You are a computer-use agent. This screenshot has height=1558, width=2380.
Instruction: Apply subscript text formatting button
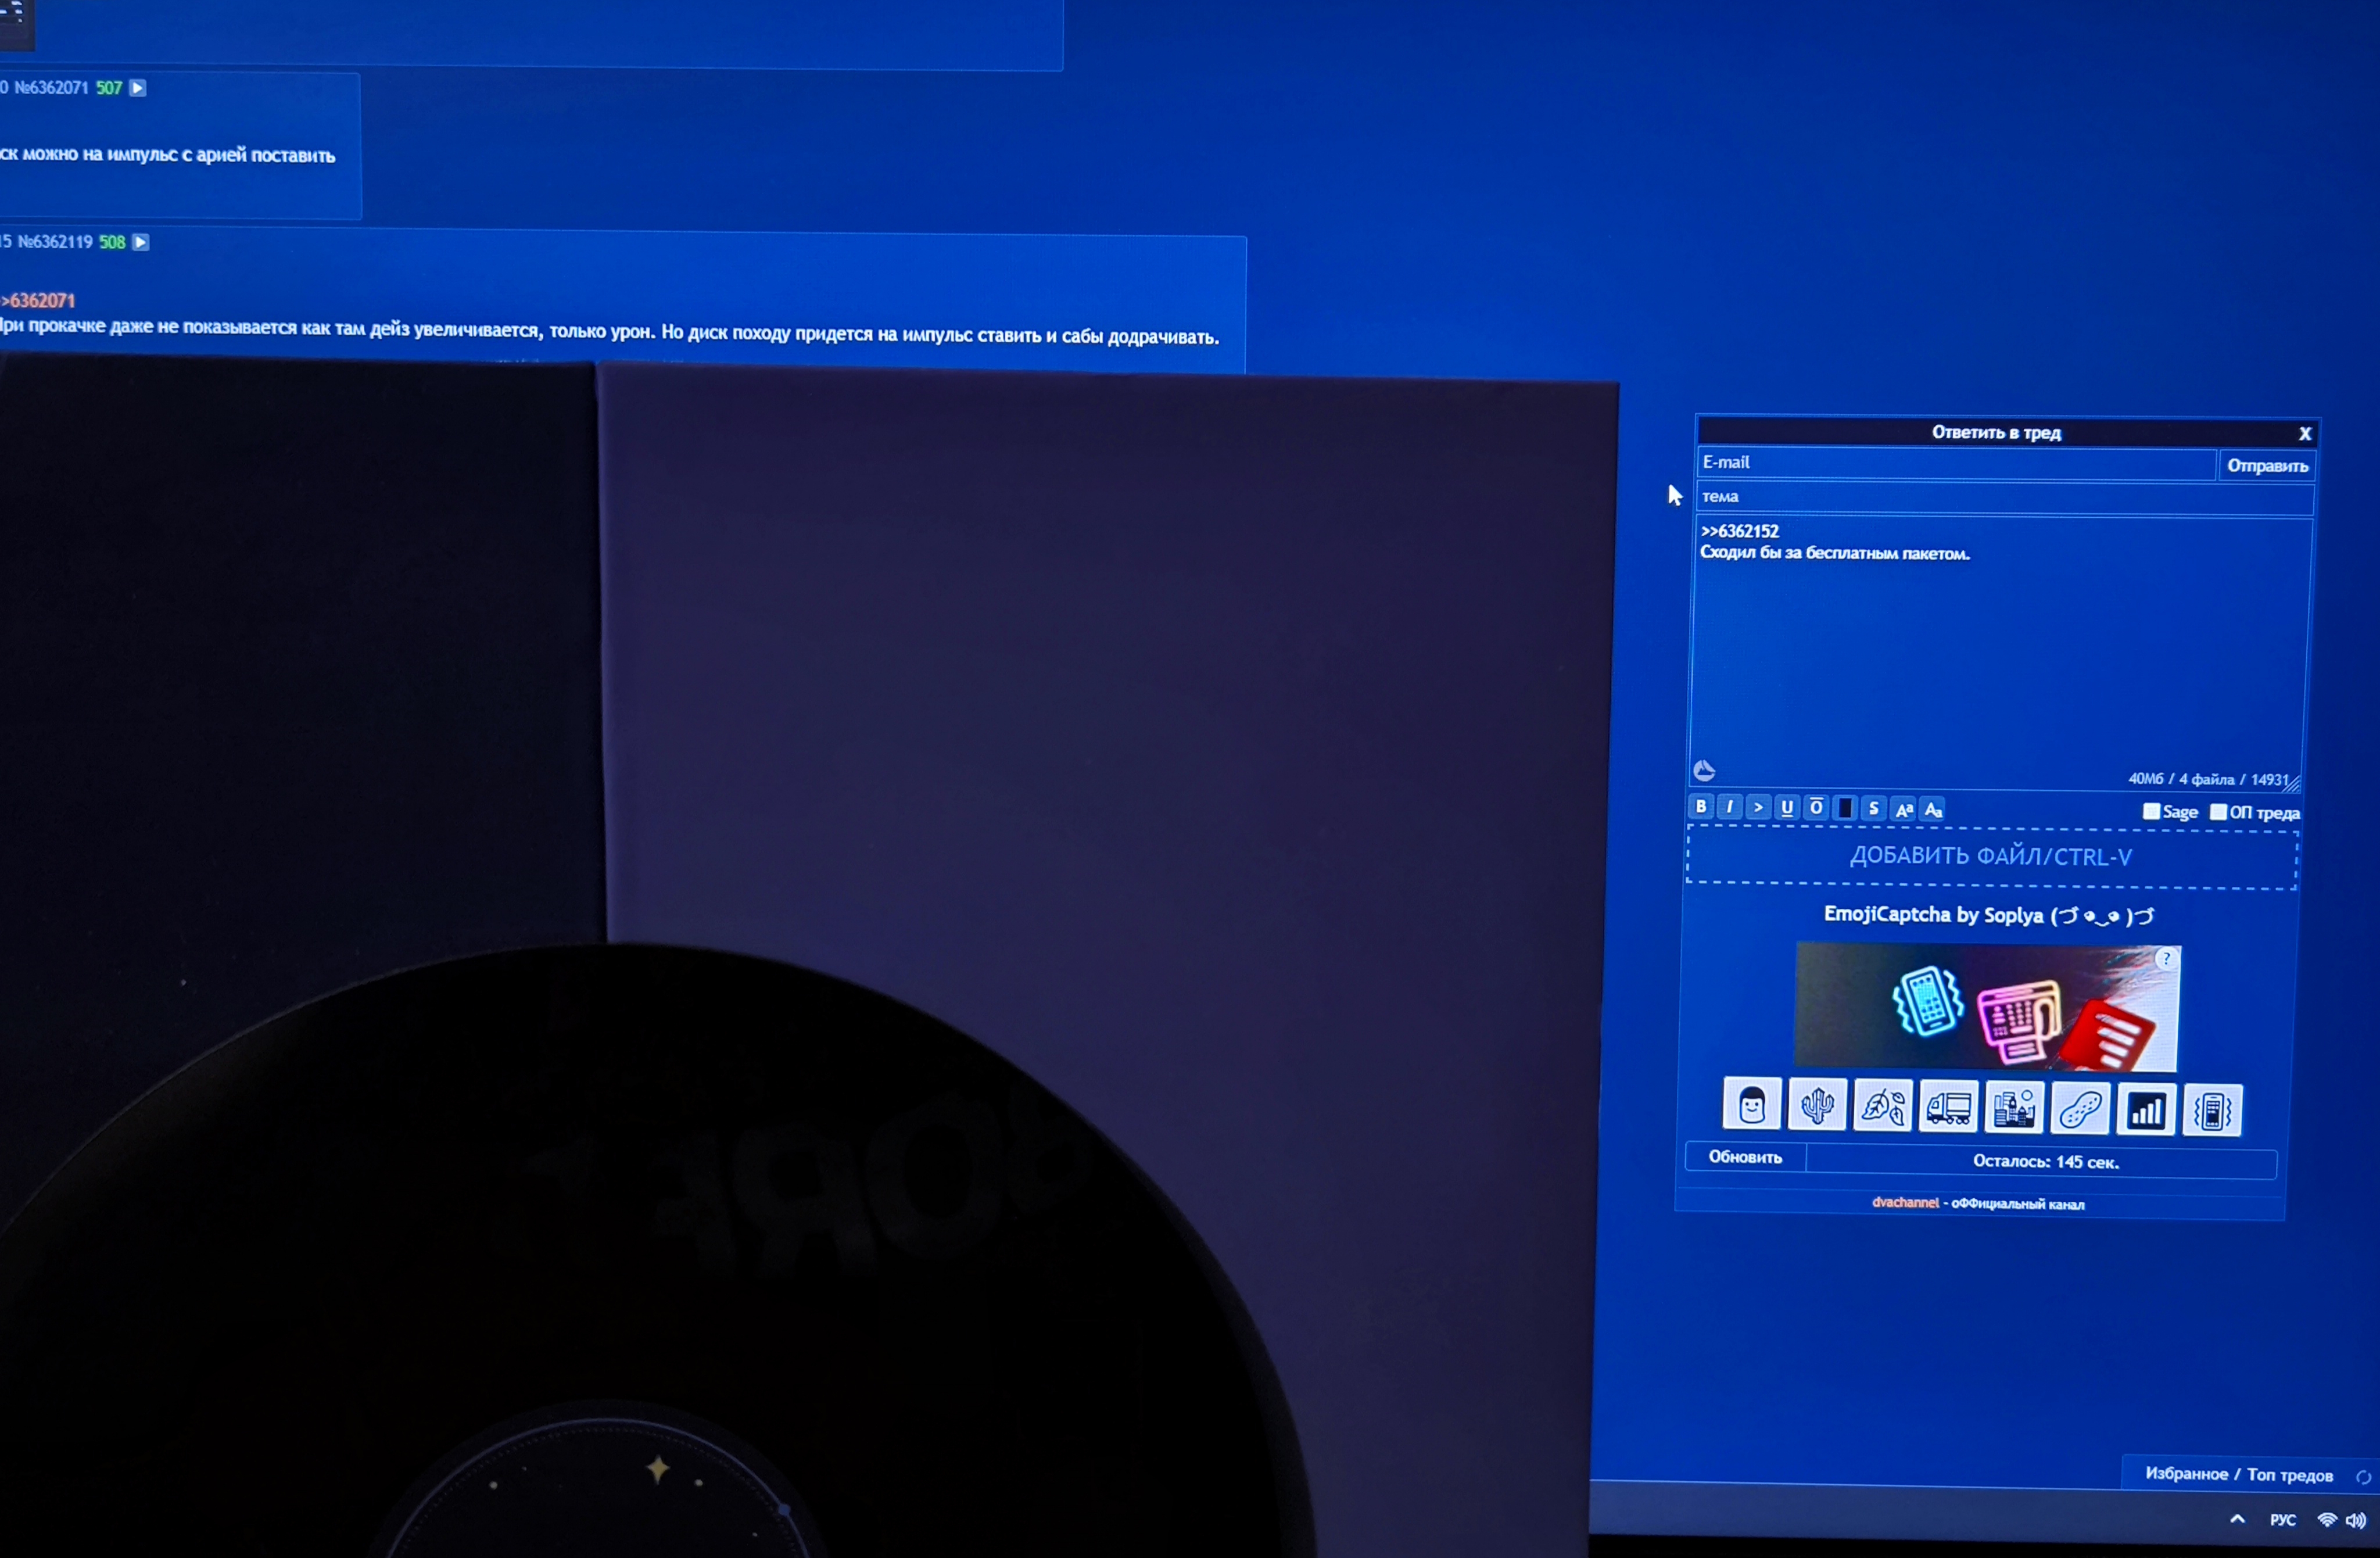click(1933, 809)
